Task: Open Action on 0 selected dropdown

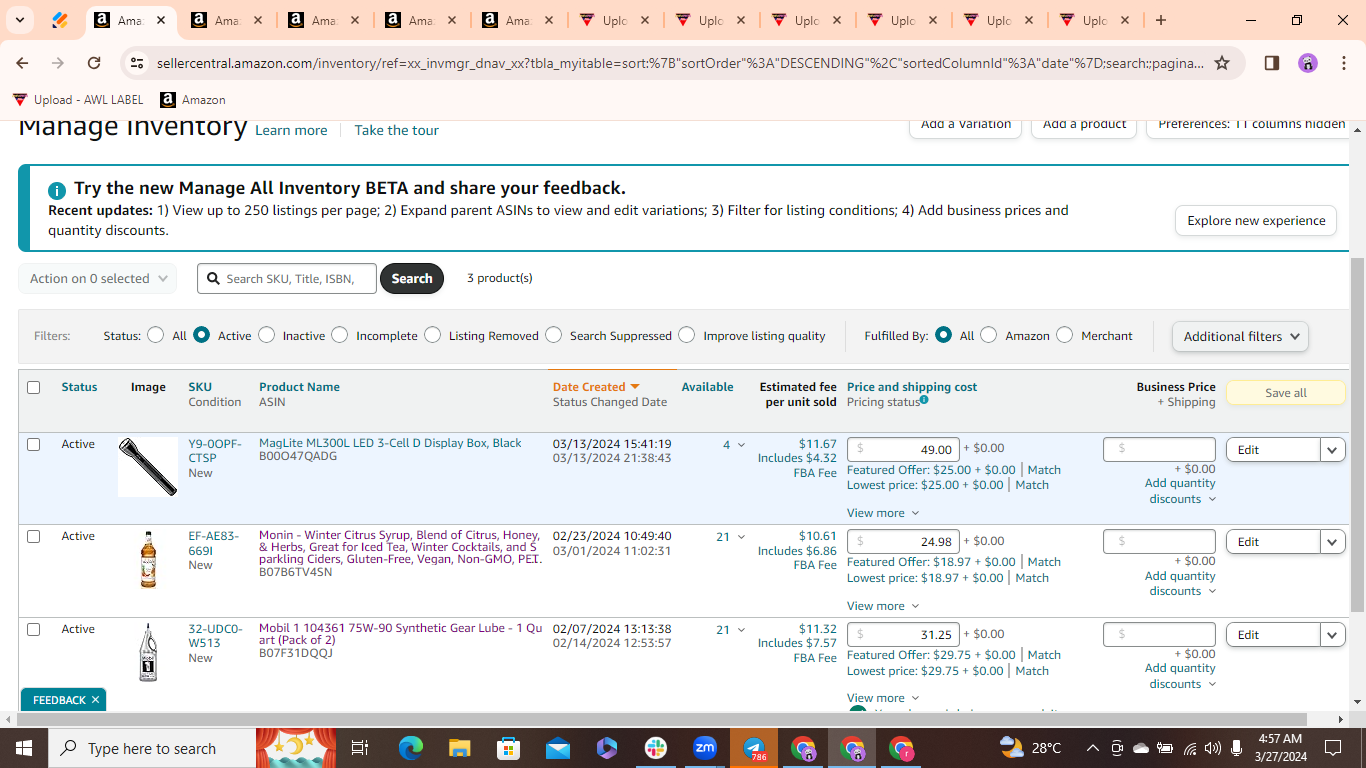Action: coord(98,279)
